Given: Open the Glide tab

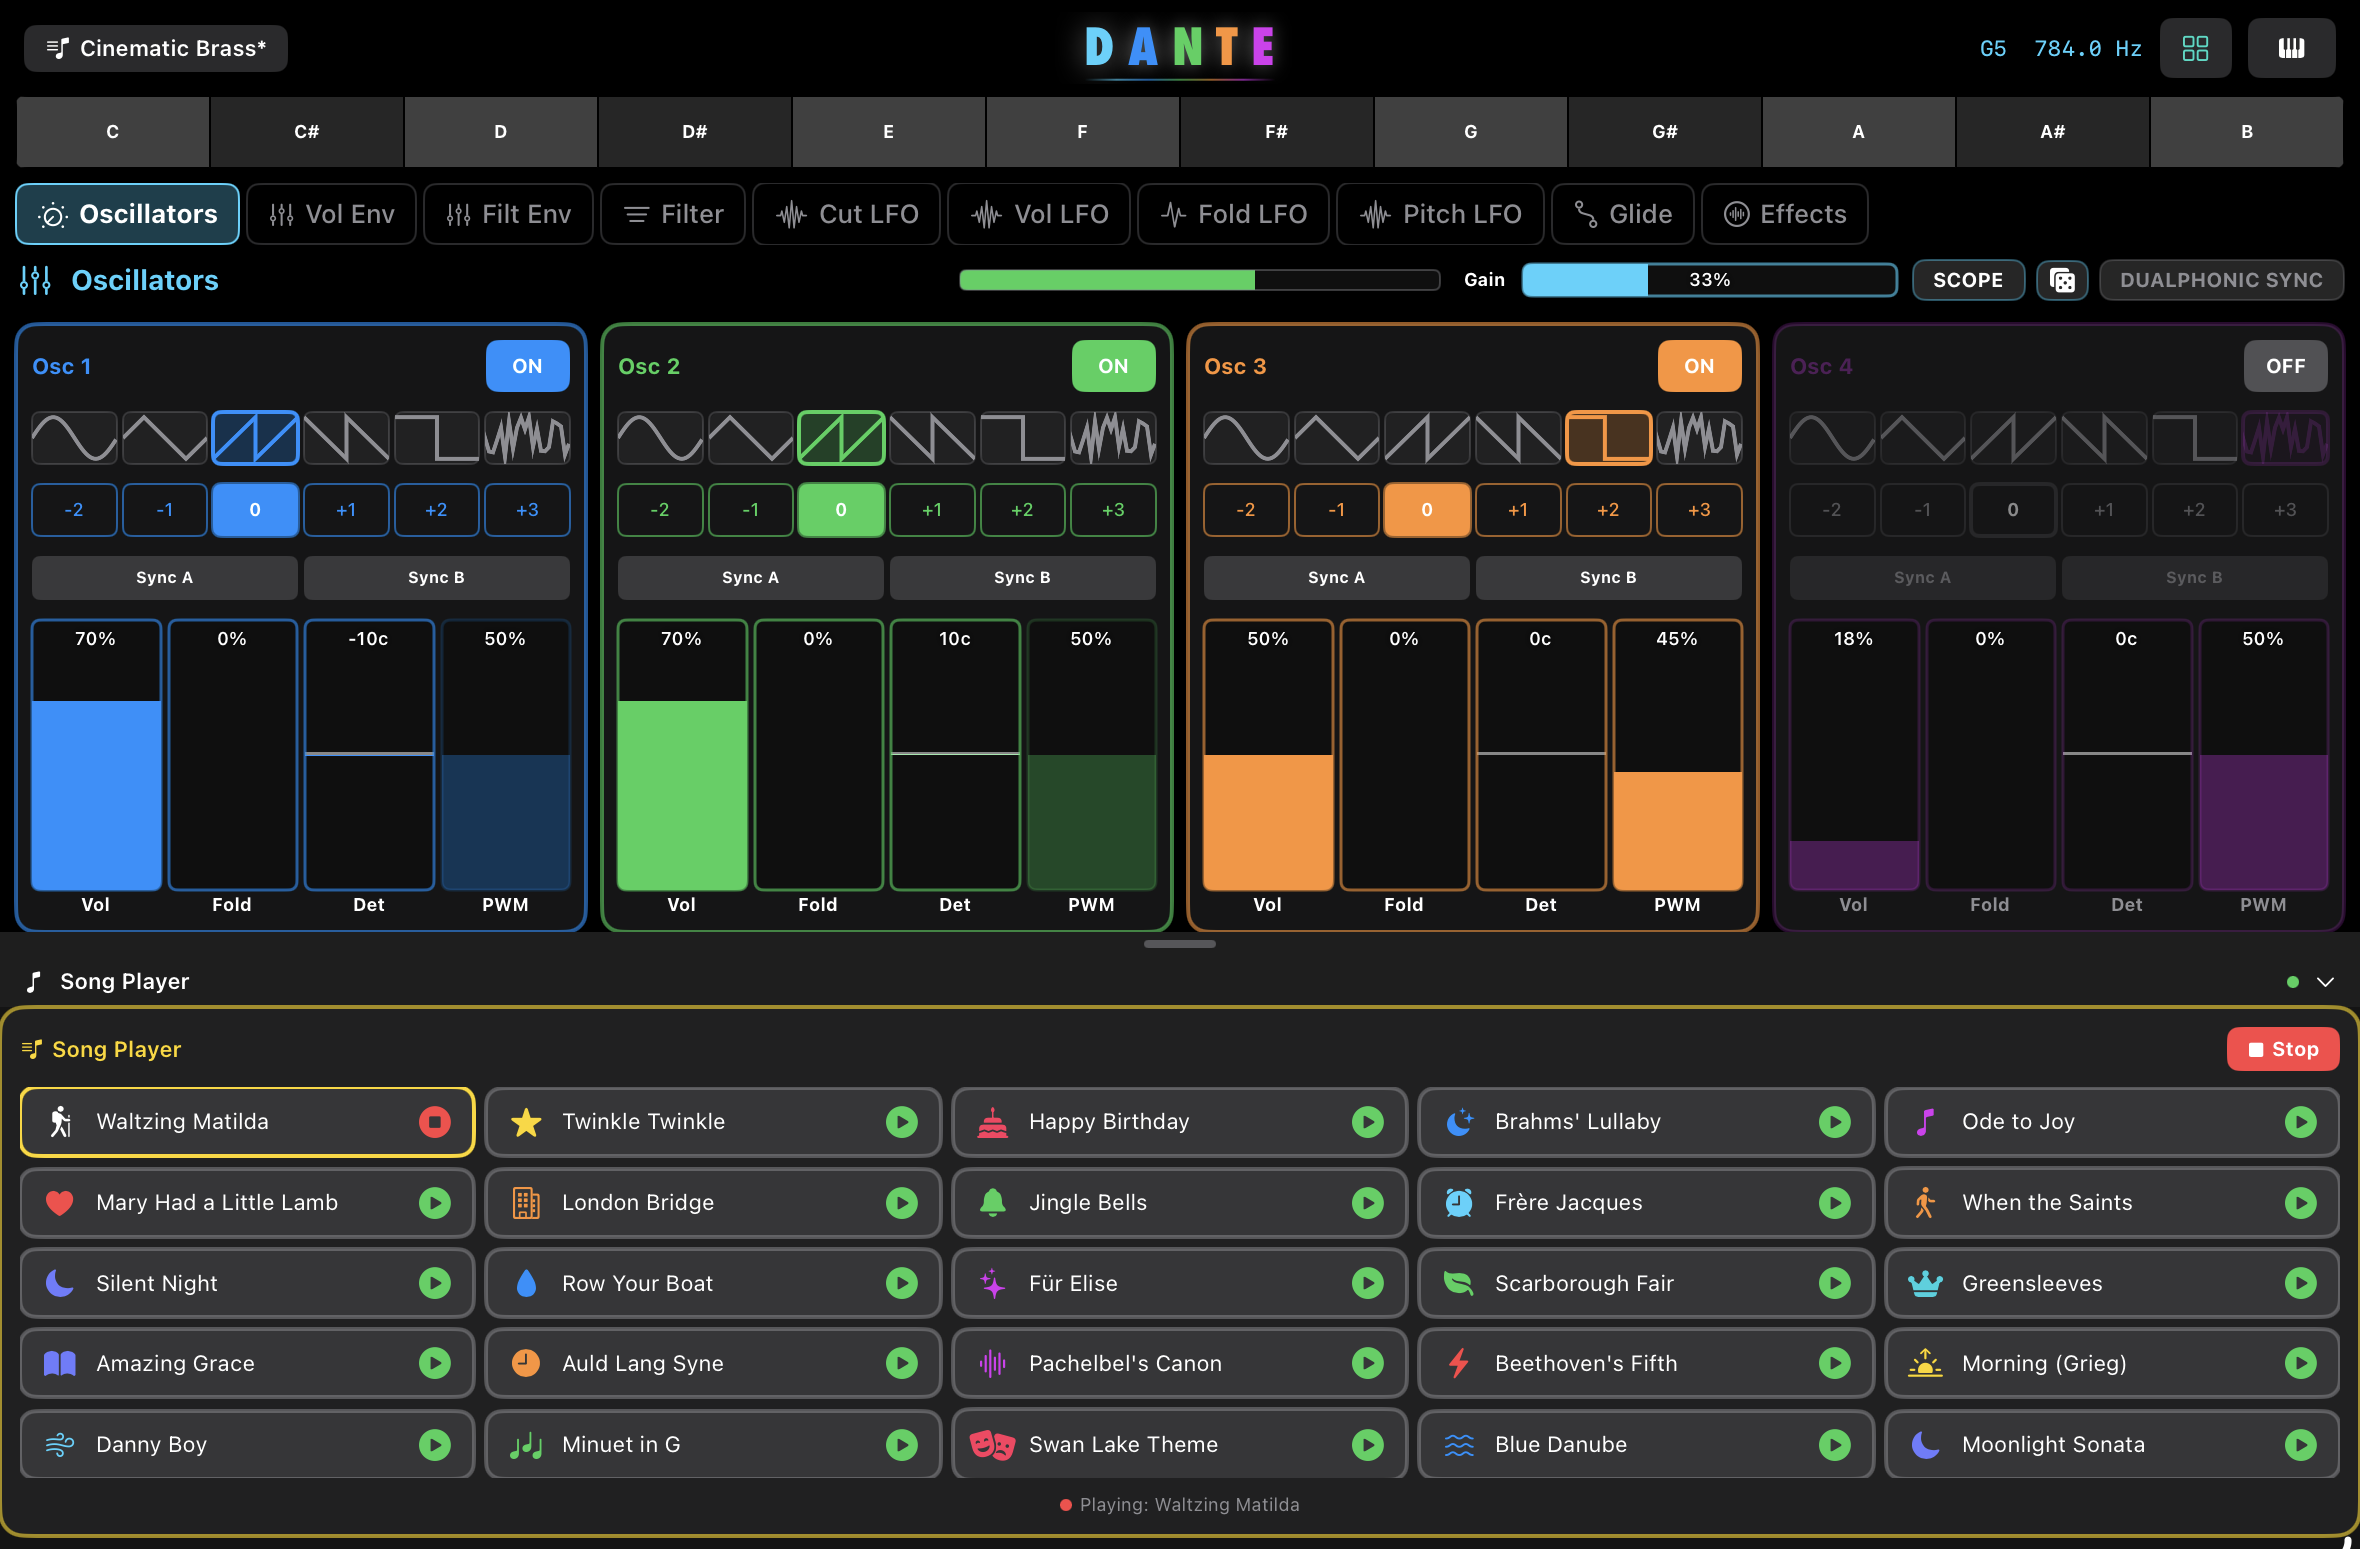Looking at the screenshot, I should (1622, 214).
